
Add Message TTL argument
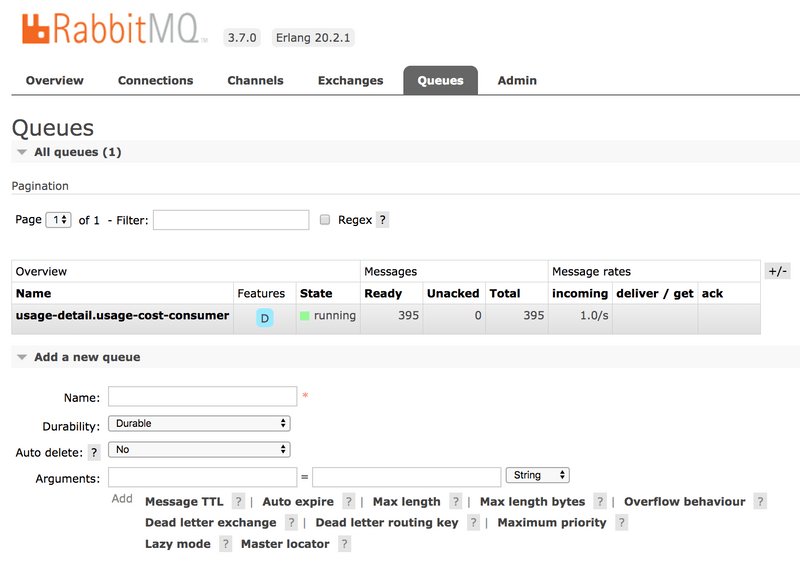click(x=184, y=502)
